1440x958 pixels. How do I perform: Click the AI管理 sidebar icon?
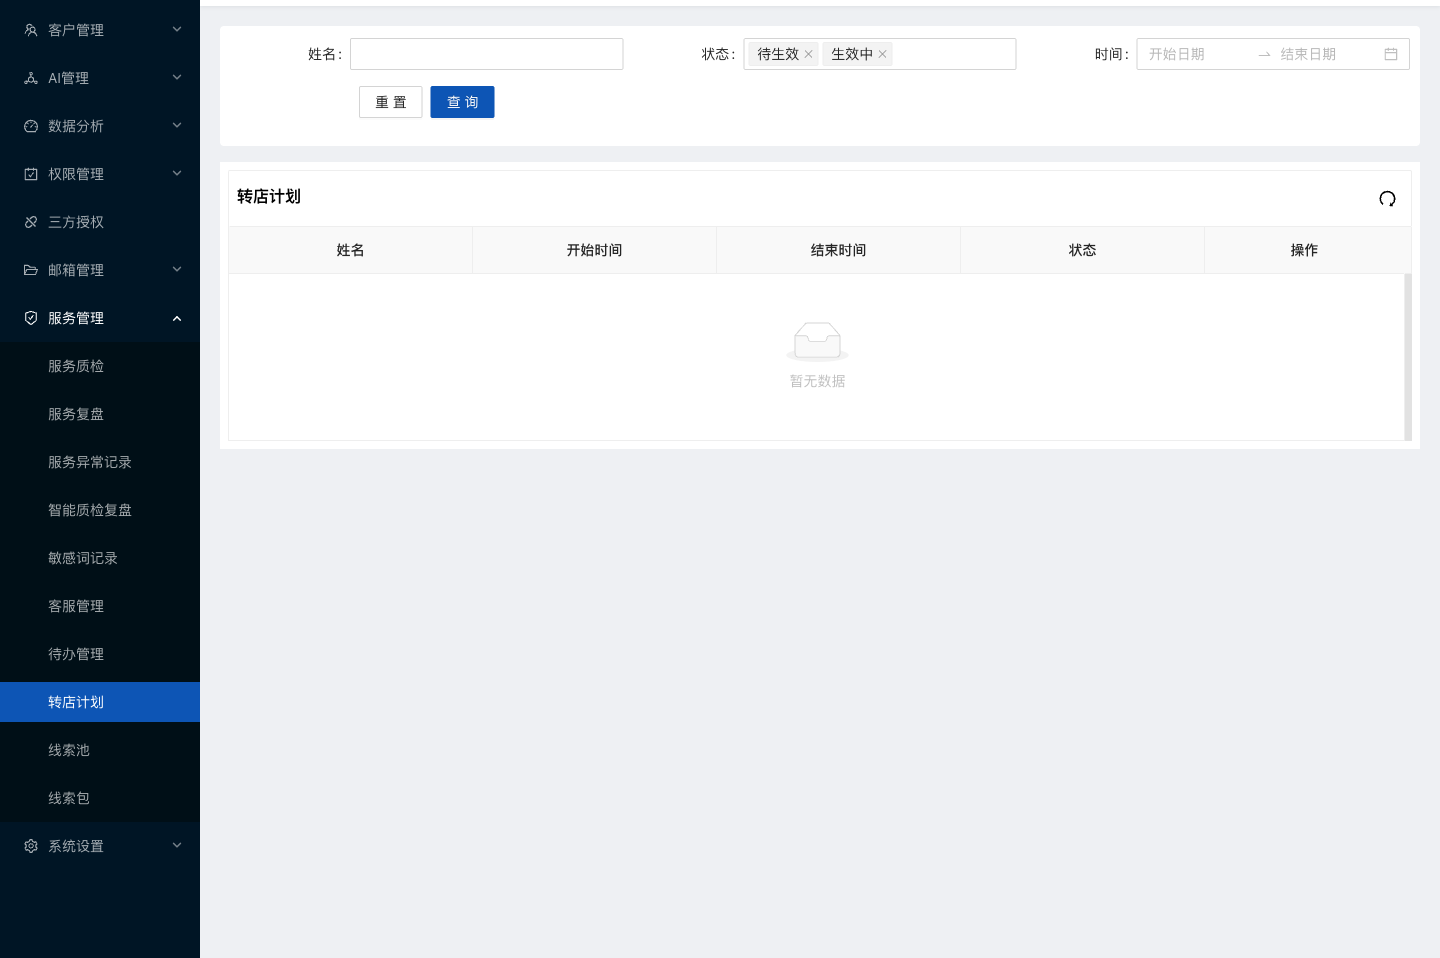[31, 78]
